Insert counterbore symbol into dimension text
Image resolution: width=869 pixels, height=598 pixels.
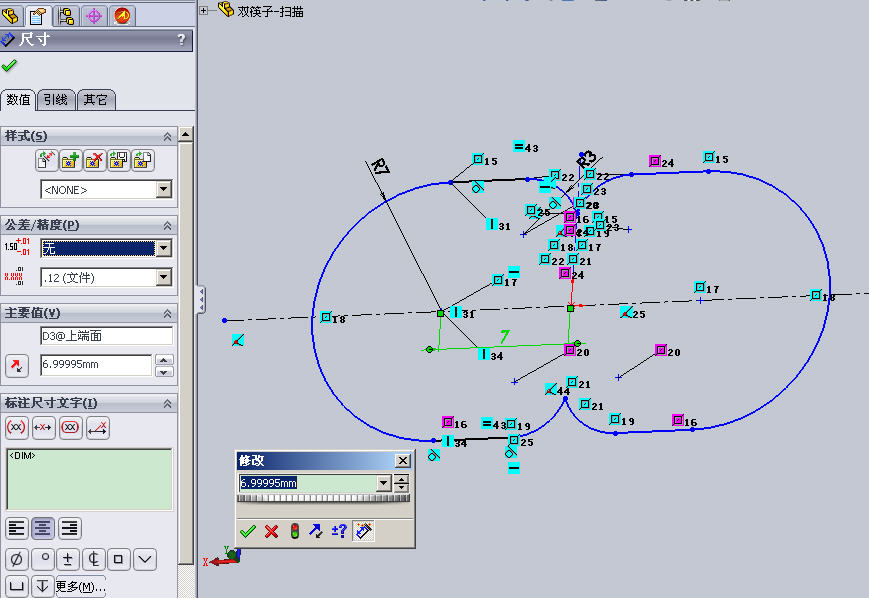pos(17,586)
